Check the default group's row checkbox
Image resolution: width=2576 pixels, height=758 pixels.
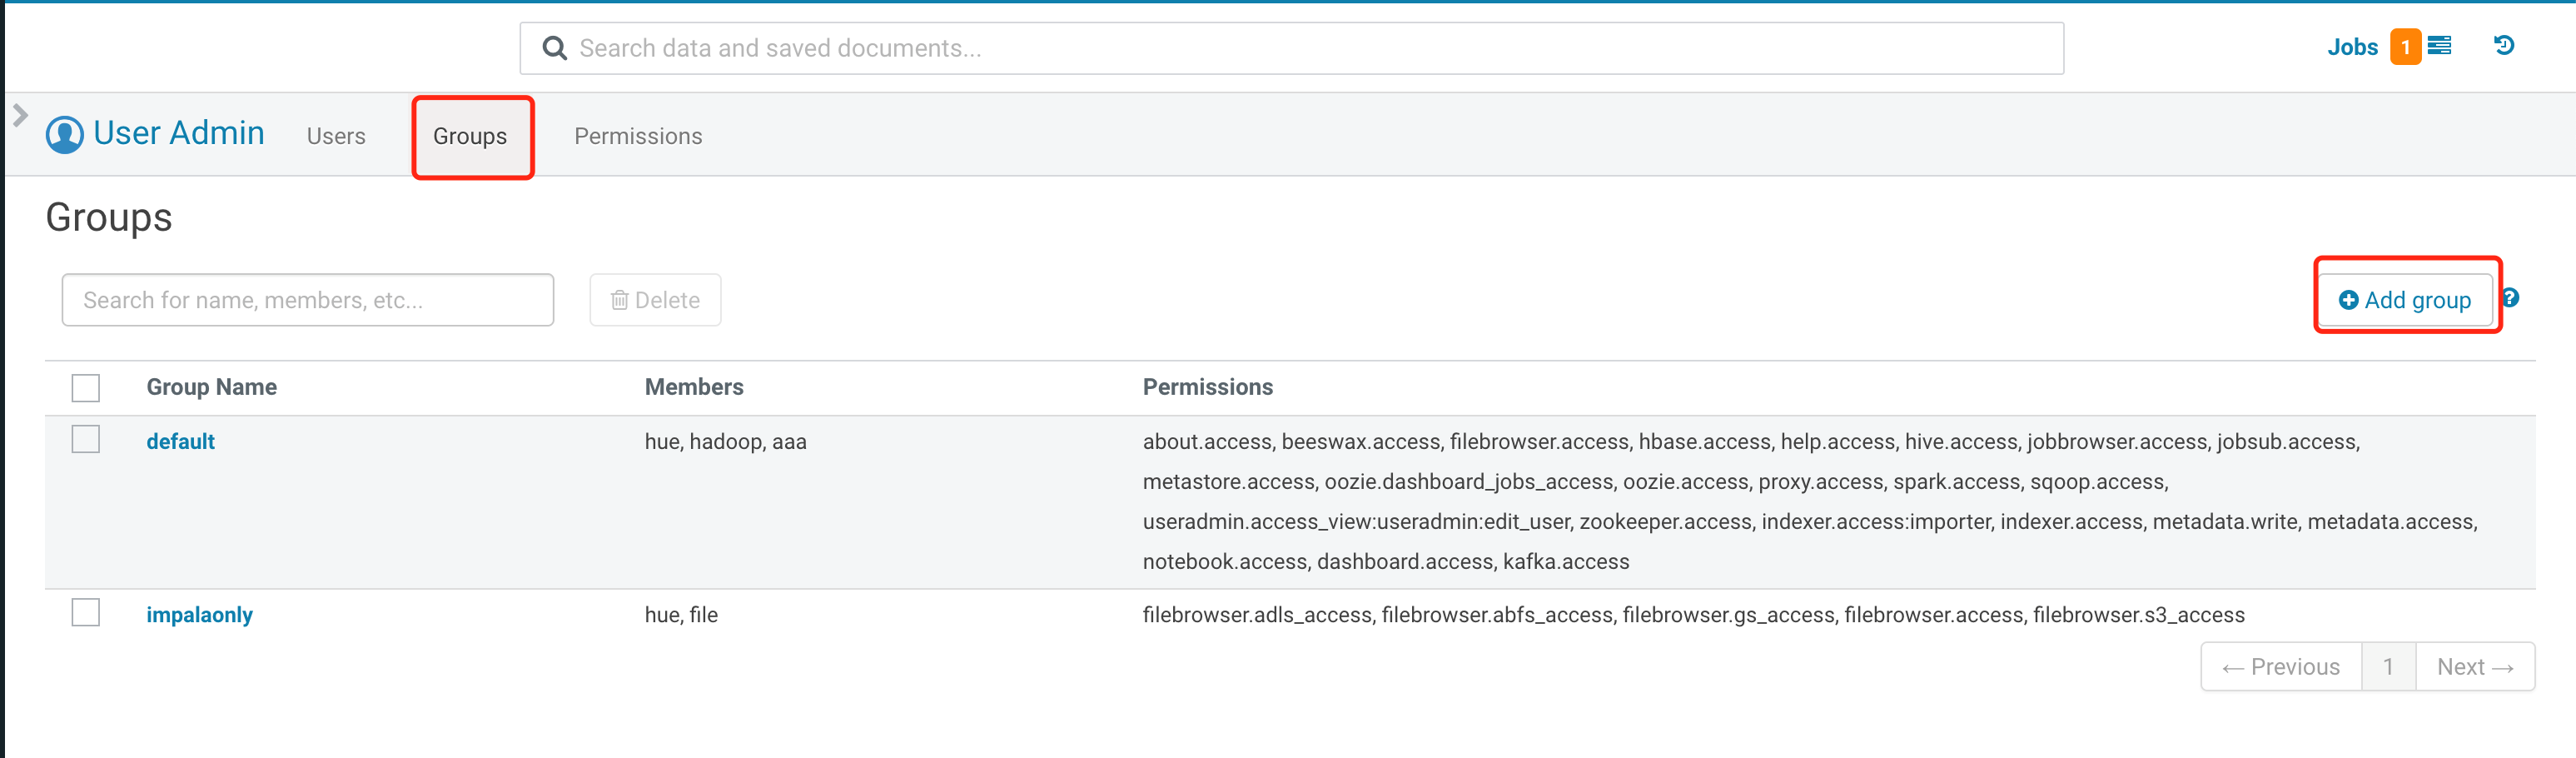coord(86,439)
